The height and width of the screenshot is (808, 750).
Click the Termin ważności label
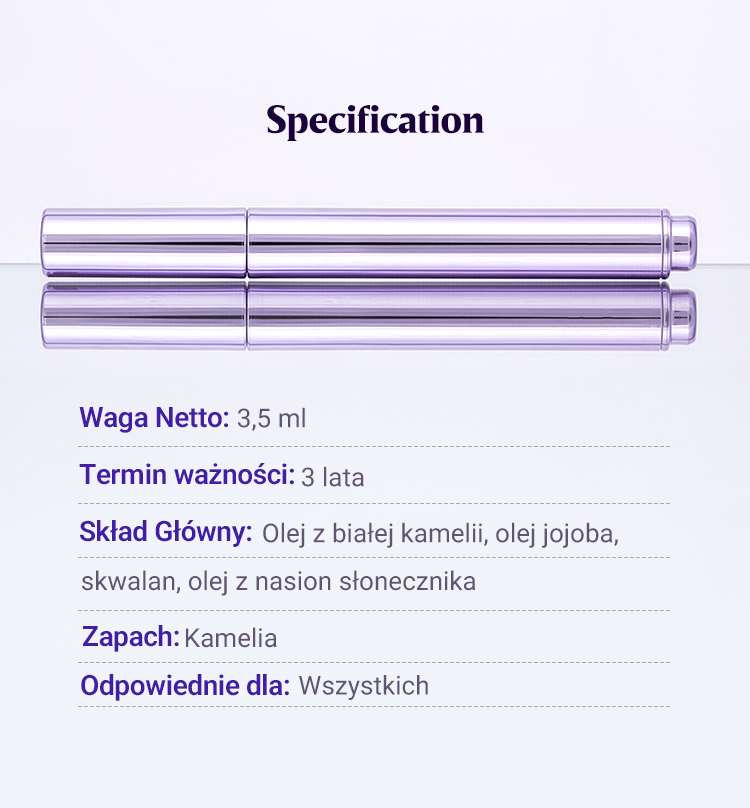[187, 475]
